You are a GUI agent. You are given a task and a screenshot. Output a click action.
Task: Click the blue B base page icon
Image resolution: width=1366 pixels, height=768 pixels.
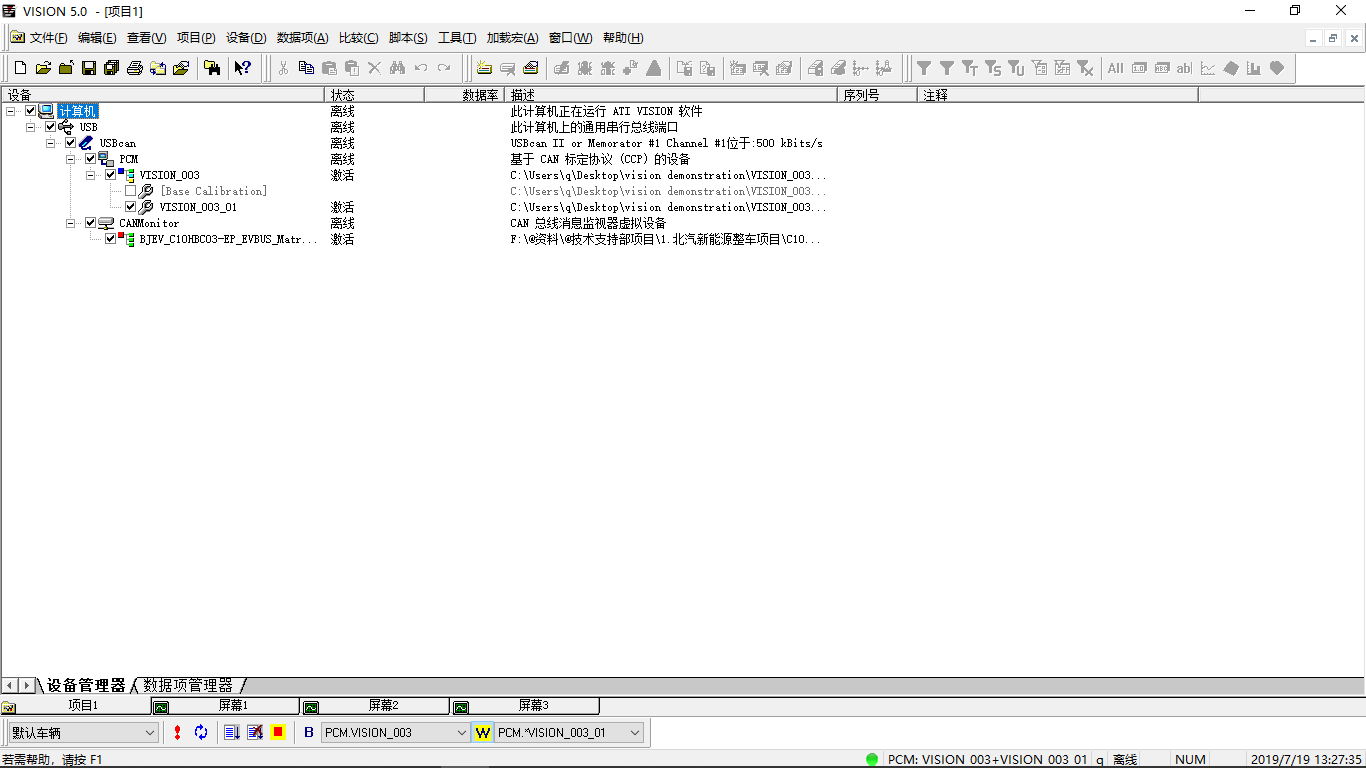pyautogui.click(x=308, y=732)
